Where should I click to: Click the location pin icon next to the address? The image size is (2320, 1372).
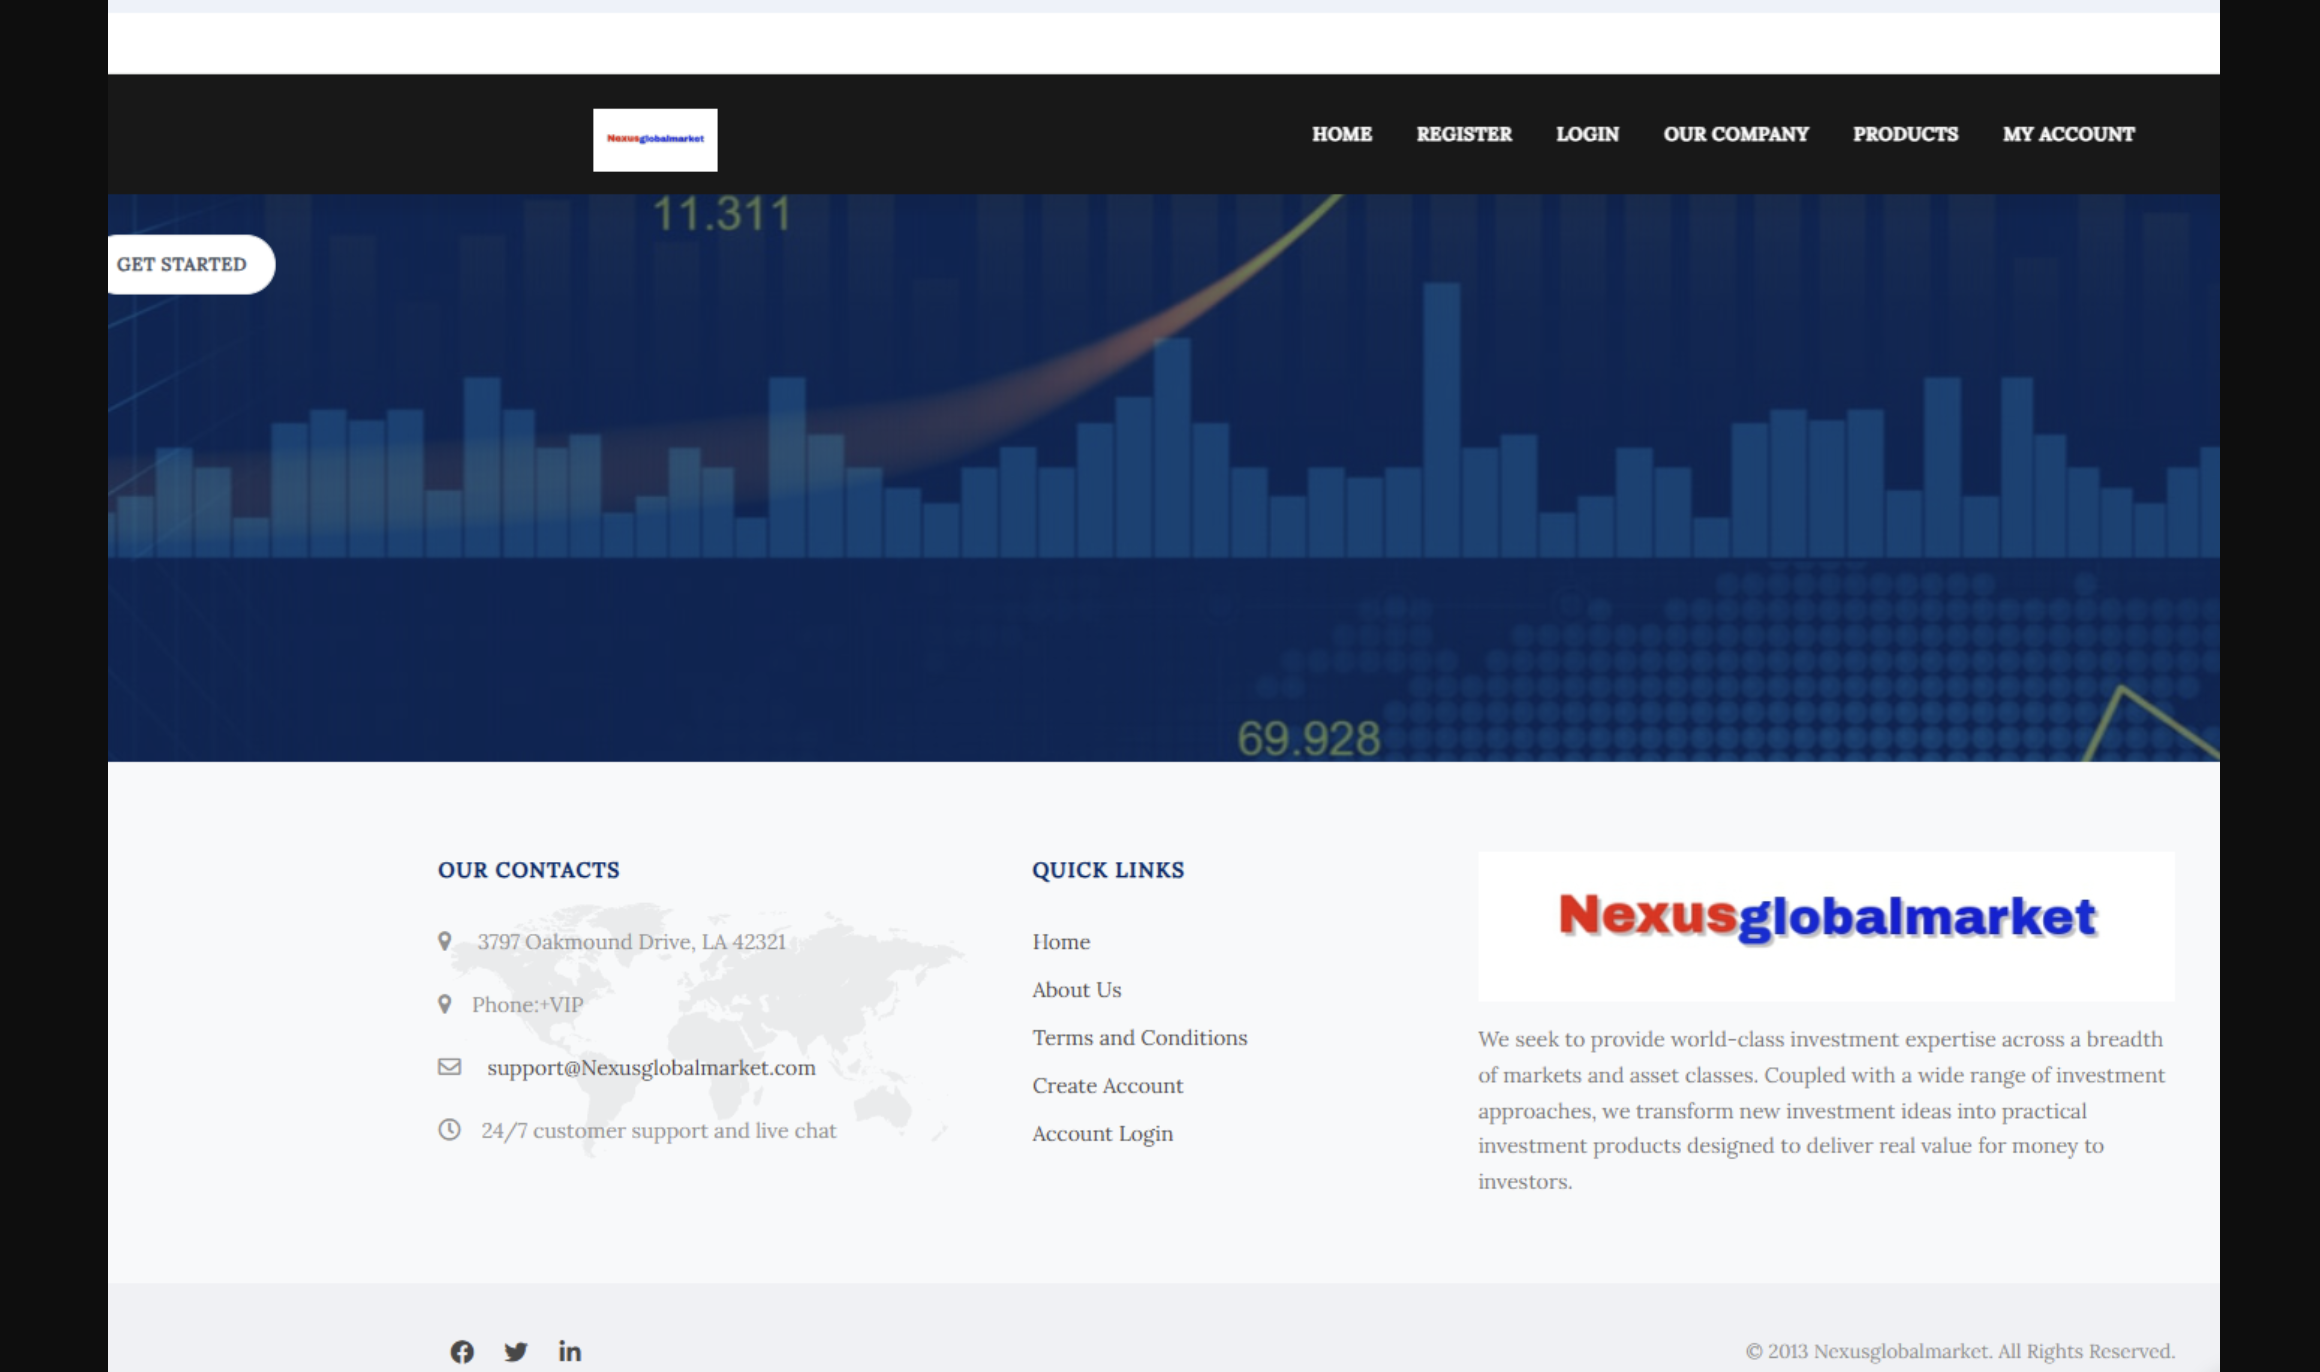pos(446,941)
